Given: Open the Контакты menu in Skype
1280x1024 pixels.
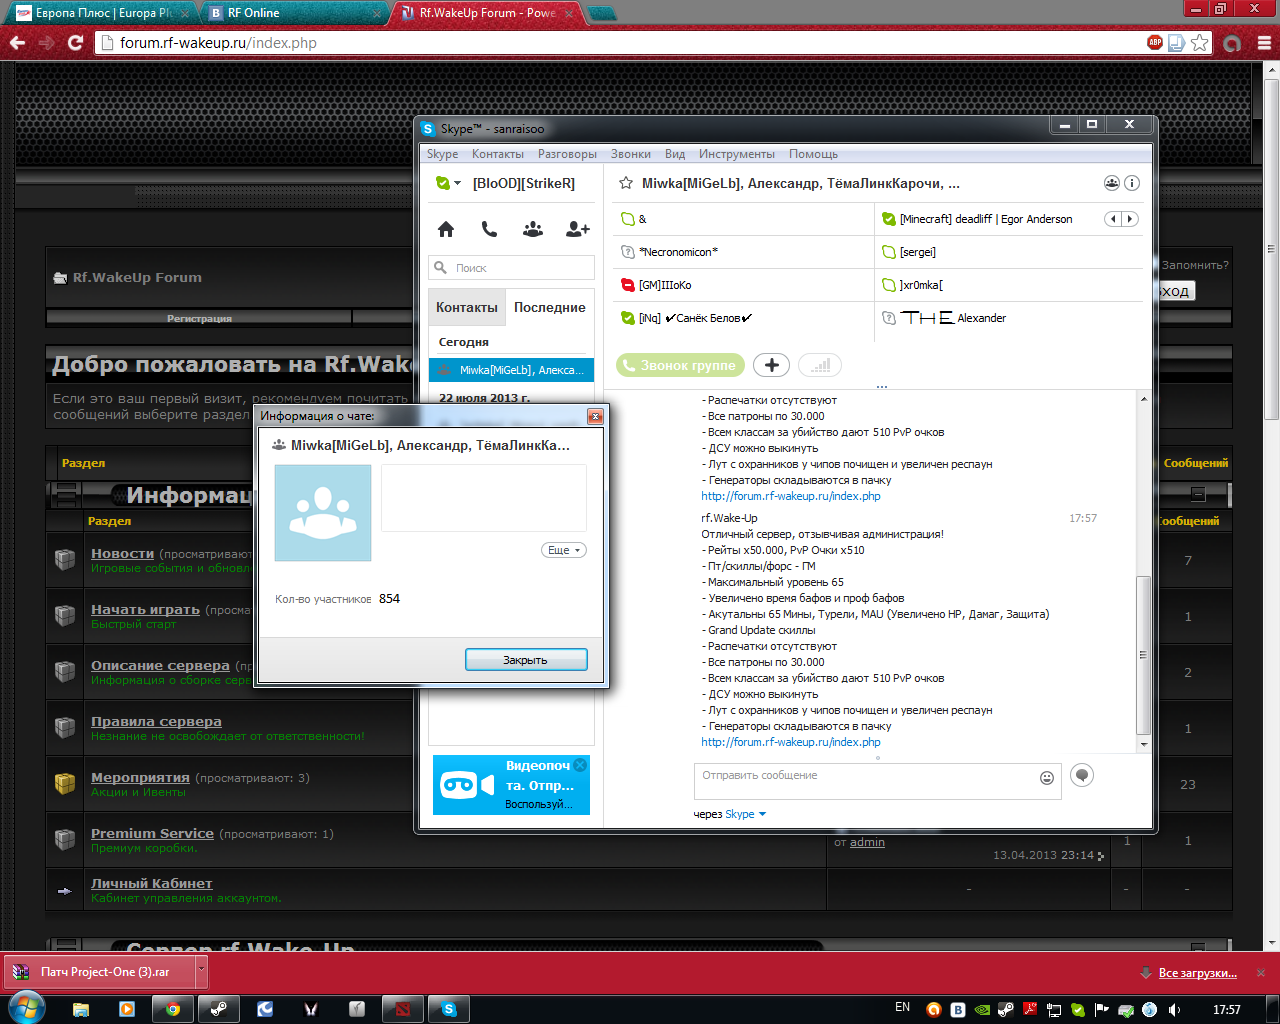Looking at the screenshot, I should coord(498,154).
